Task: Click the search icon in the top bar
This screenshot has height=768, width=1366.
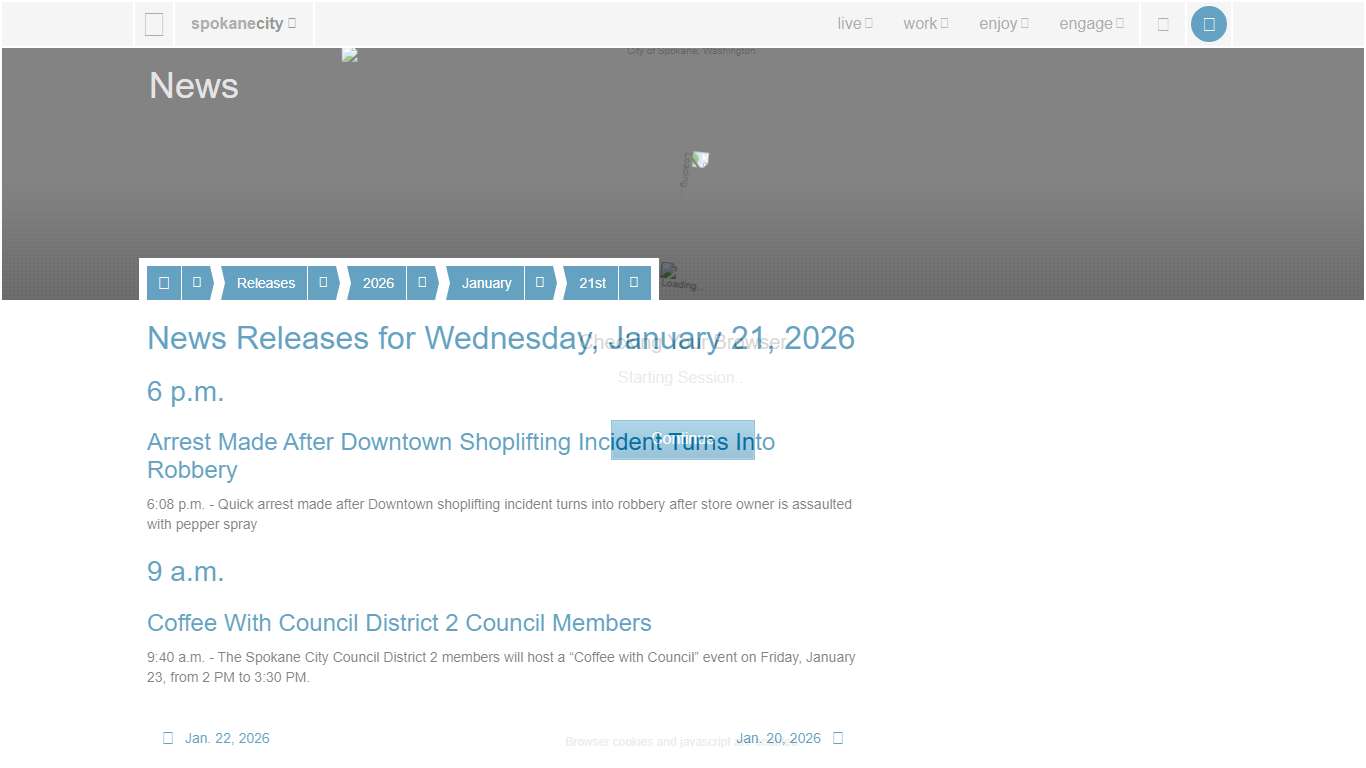Action: (1163, 23)
